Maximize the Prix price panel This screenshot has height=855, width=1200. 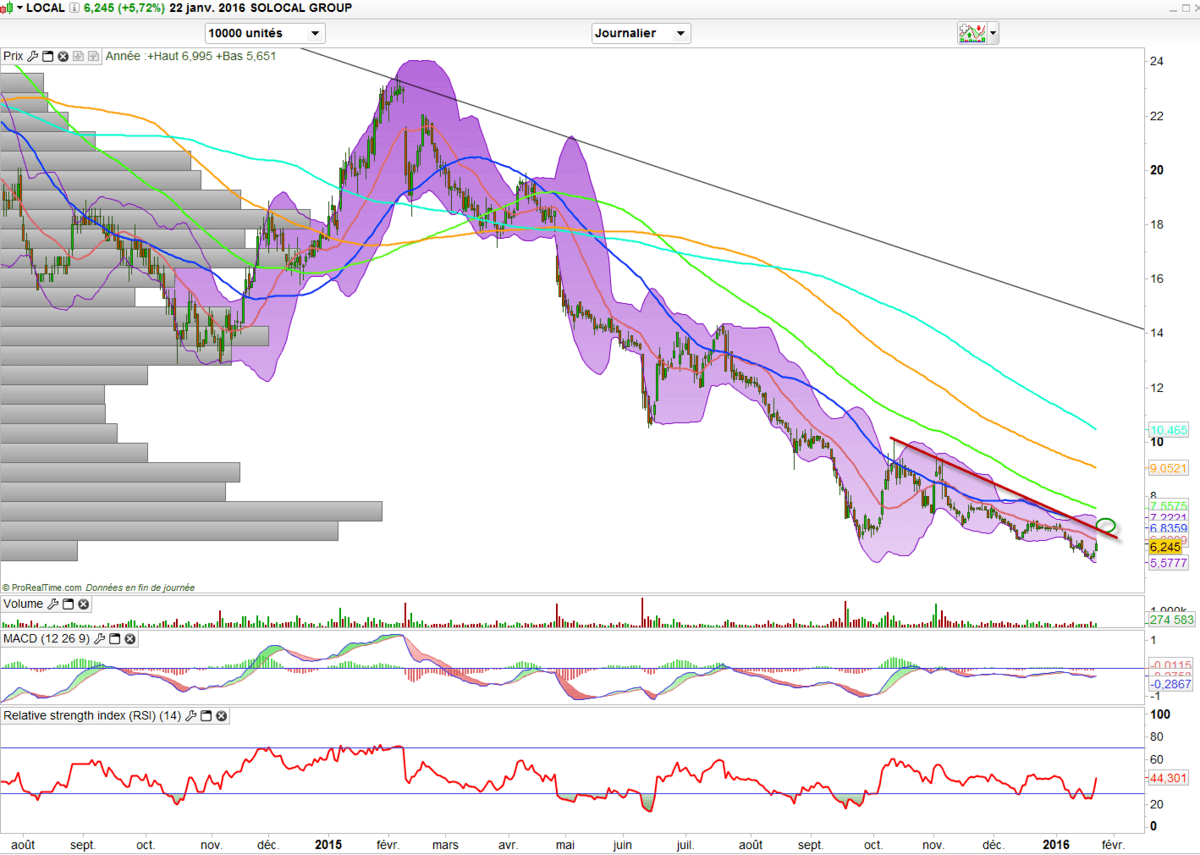[x=48, y=56]
